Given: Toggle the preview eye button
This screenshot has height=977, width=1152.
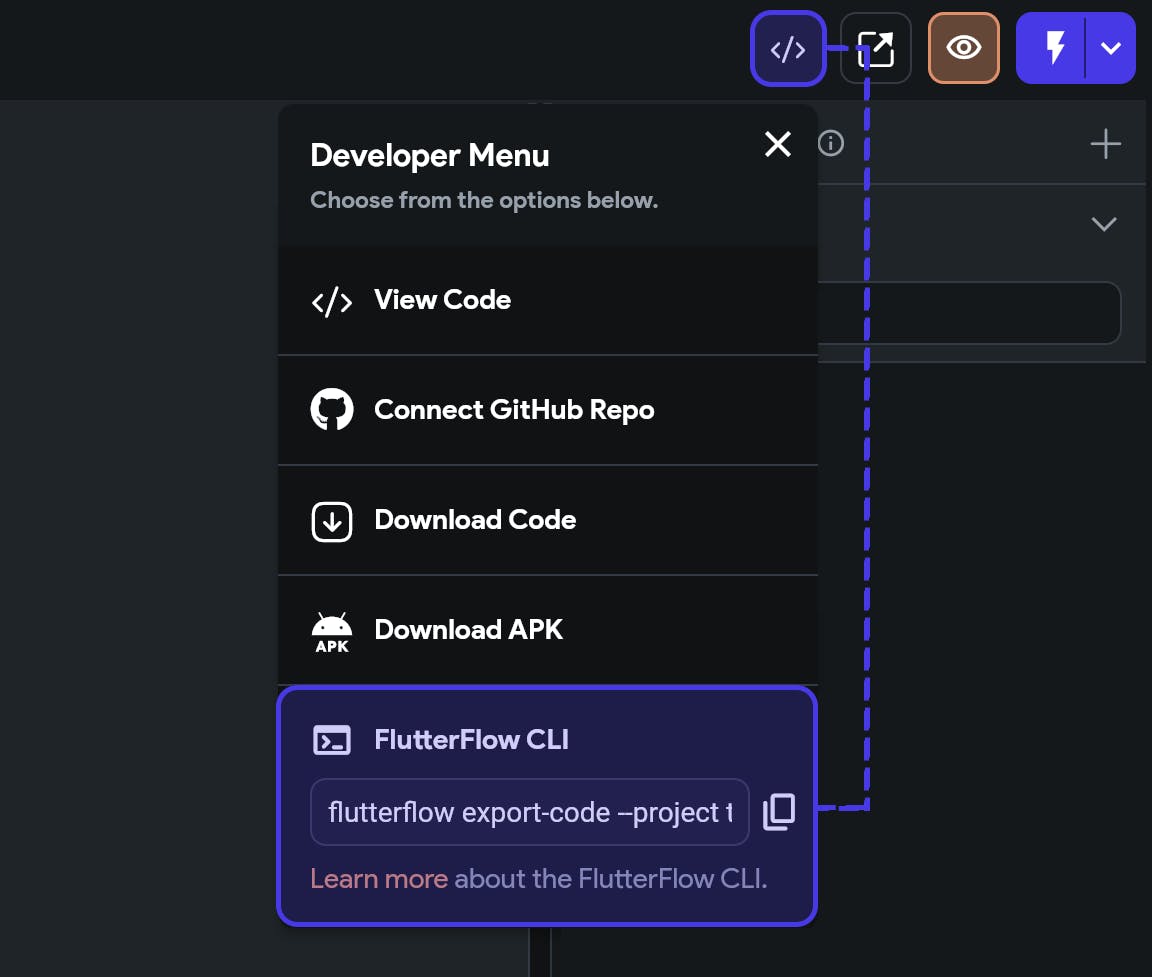Looking at the screenshot, I should coord(964,48).
